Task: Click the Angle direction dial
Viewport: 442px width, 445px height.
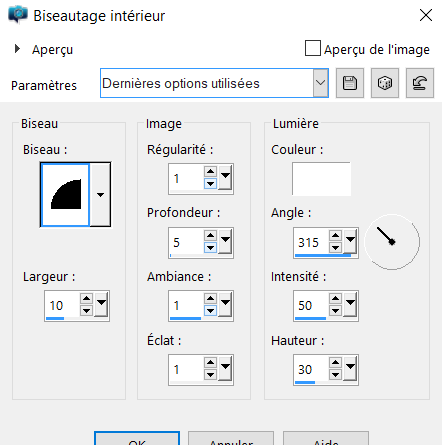Action: (x=392, y=242)
